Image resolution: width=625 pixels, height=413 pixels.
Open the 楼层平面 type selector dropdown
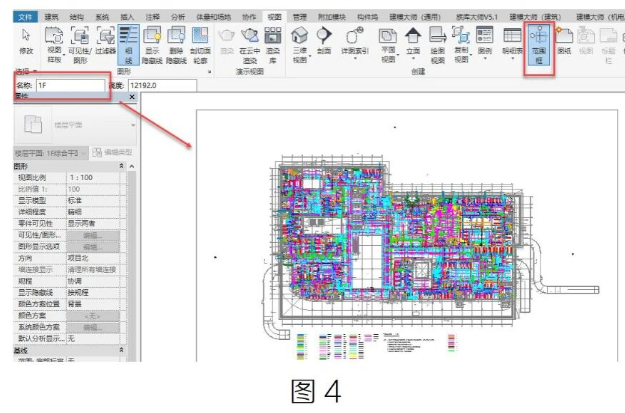pyautogui.click(x=133, y=125)
